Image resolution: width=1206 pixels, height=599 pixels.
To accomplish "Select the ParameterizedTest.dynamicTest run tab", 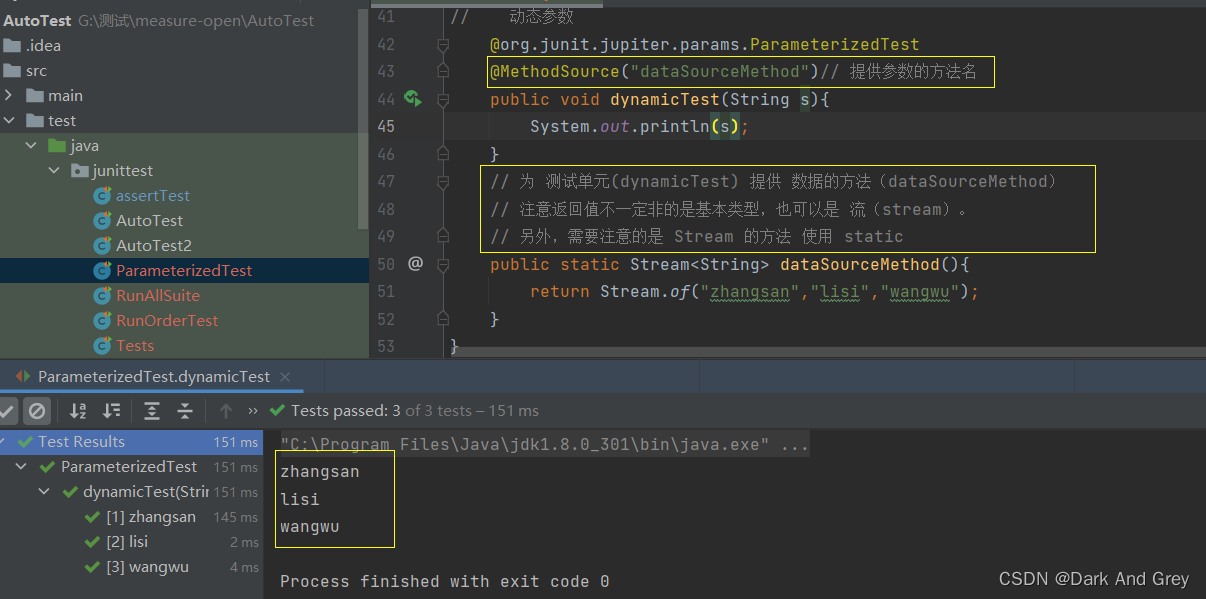I will (x=154, y=377).
